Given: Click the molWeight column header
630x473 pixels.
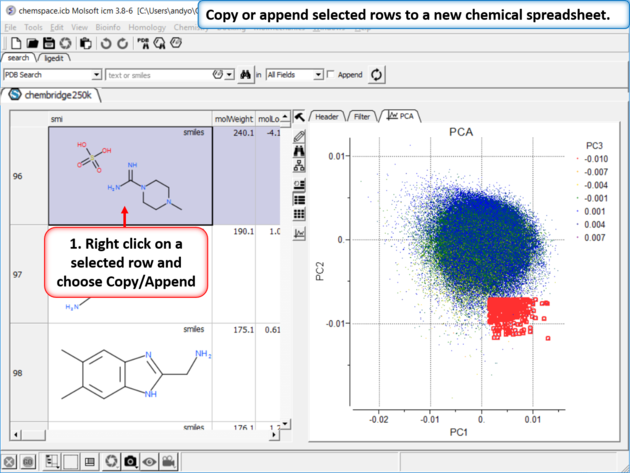Looking at the screenshot, I should coord(234,118).
